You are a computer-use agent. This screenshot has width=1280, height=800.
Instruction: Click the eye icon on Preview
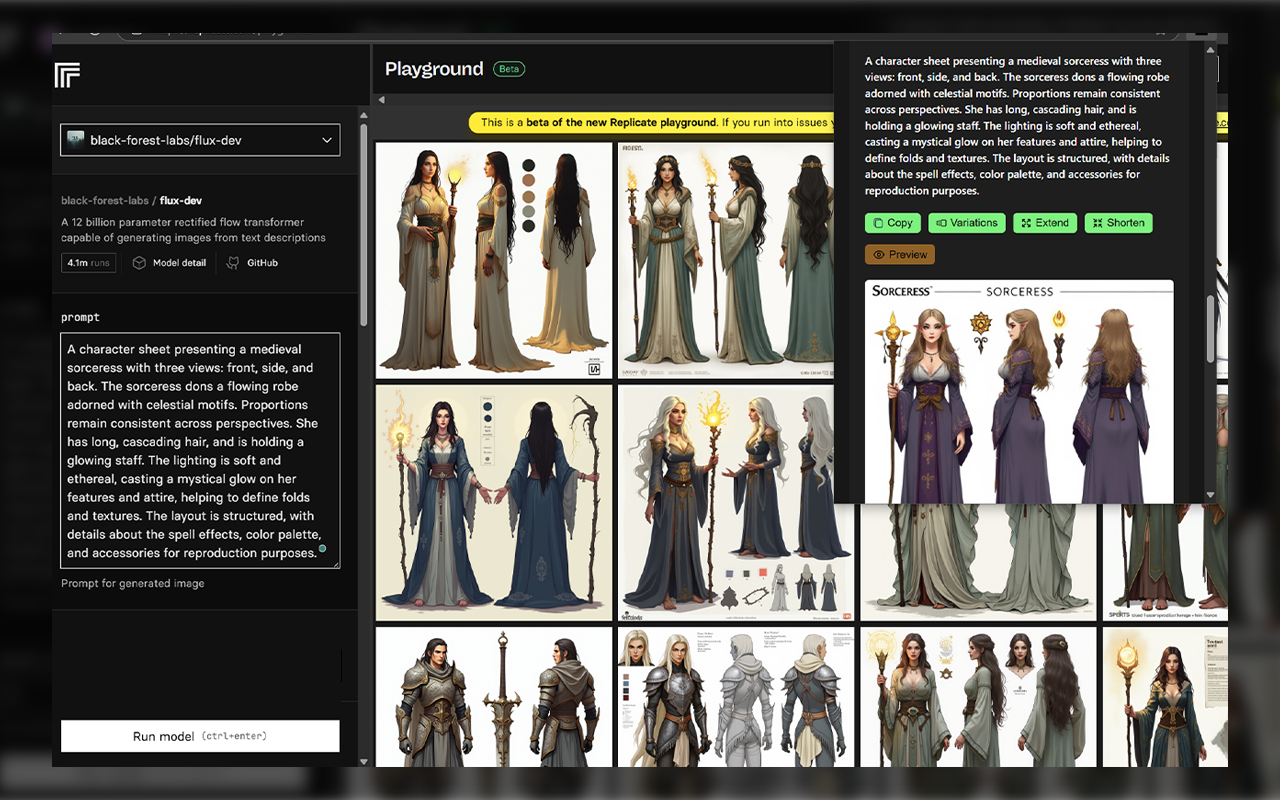879,255
